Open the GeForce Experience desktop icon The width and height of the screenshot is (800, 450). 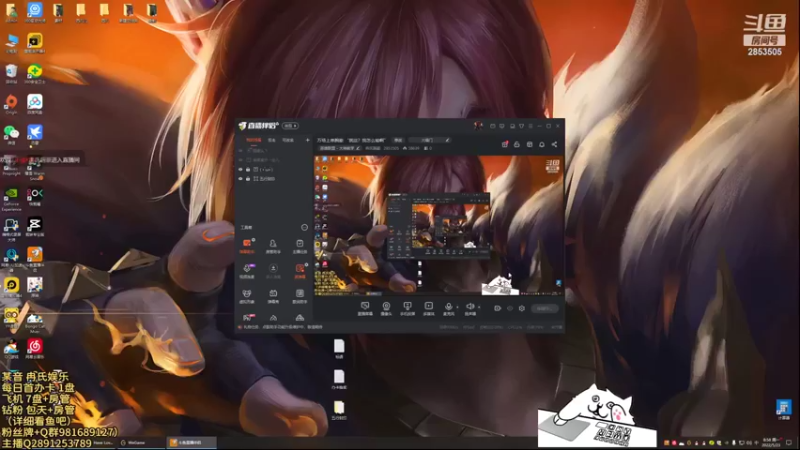[11, 199]
